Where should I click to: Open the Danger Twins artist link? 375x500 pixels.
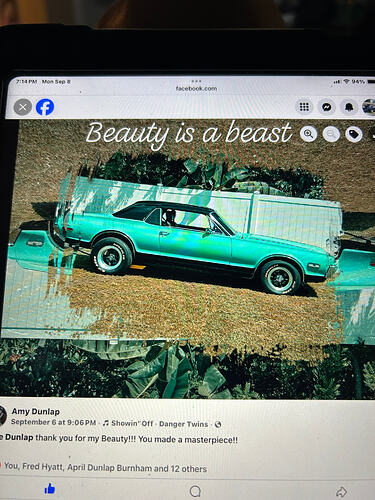click(x=184, y=424)
